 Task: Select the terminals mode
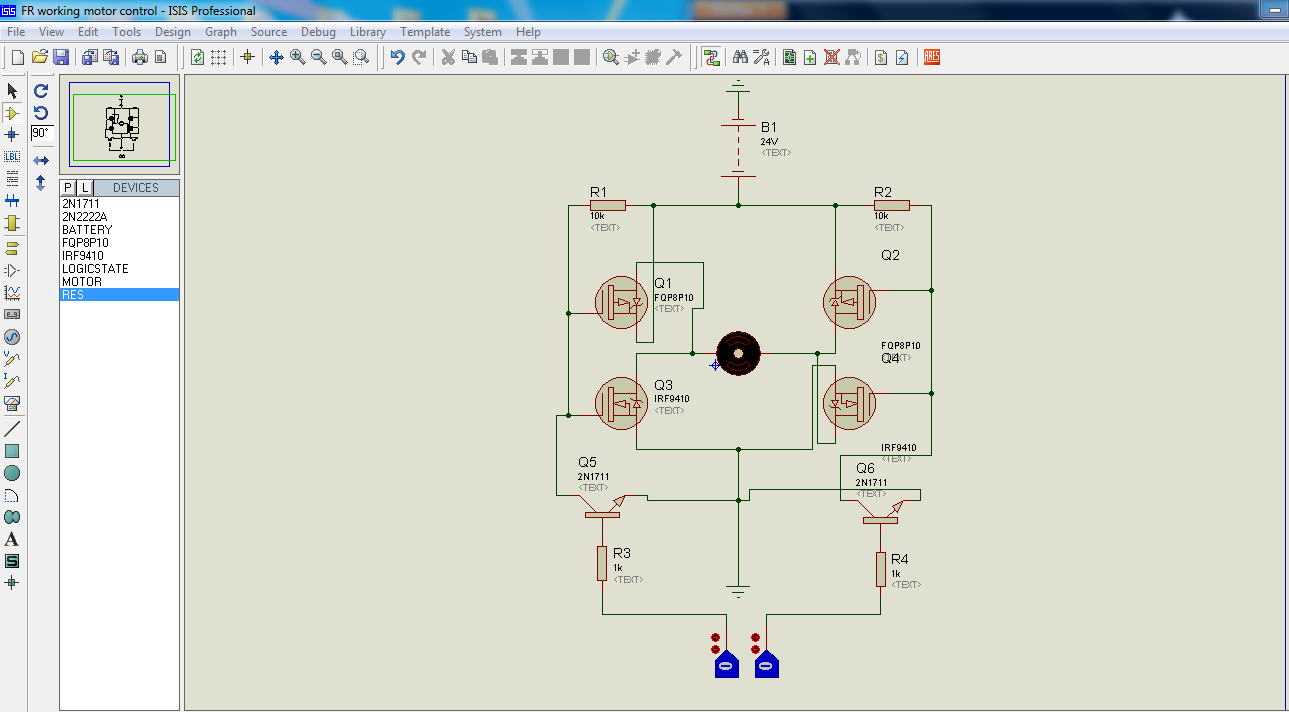pos(12,247)
